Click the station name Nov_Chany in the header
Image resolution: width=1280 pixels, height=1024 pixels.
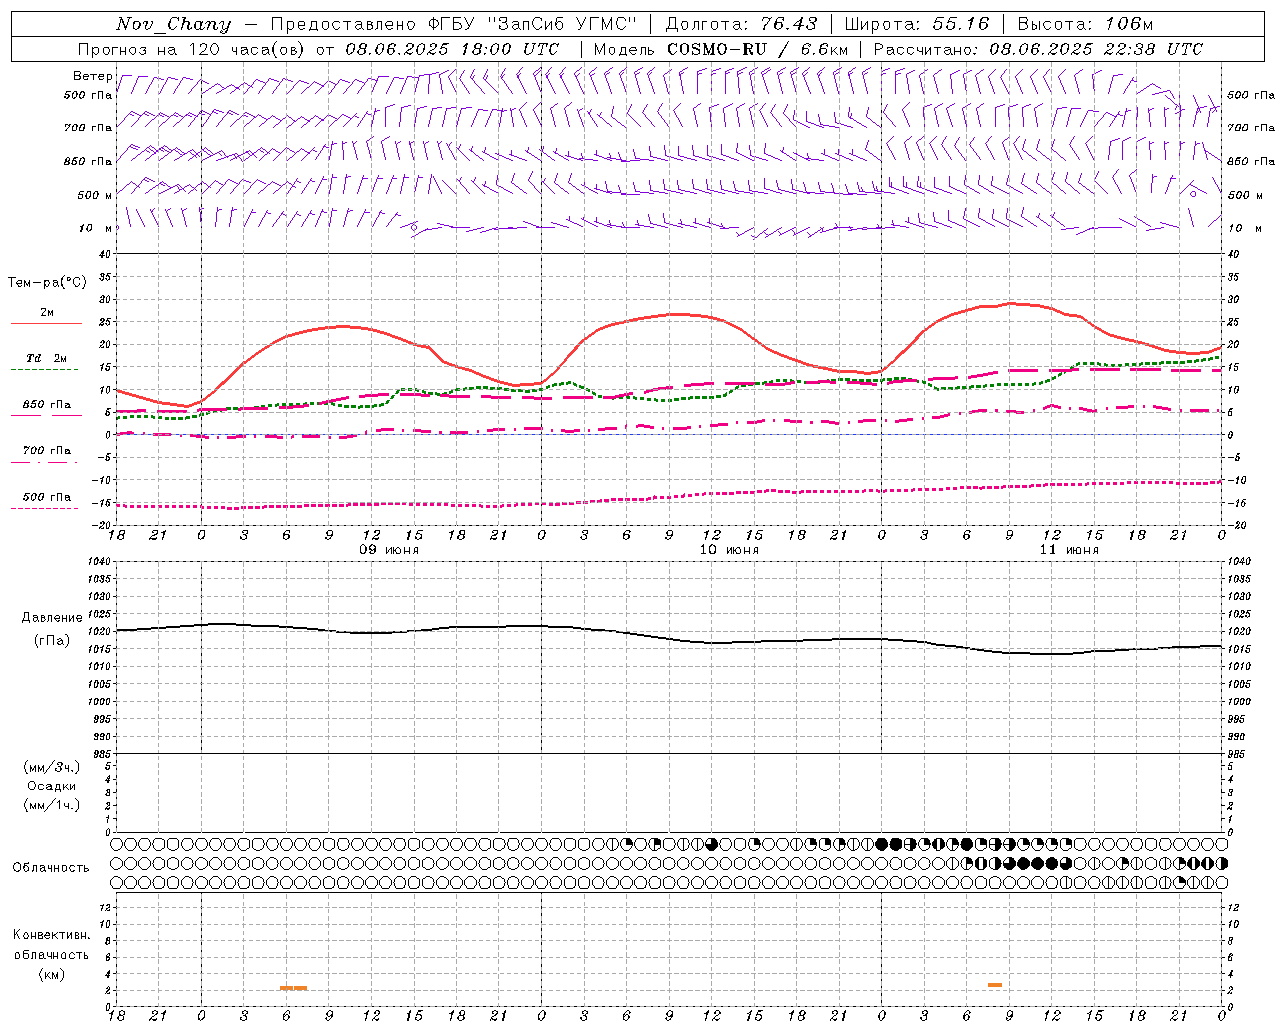pos(173,24)
